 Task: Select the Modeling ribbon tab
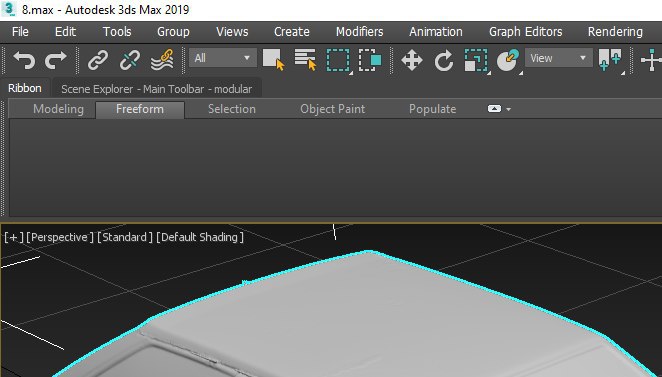(x=58, y=109)
